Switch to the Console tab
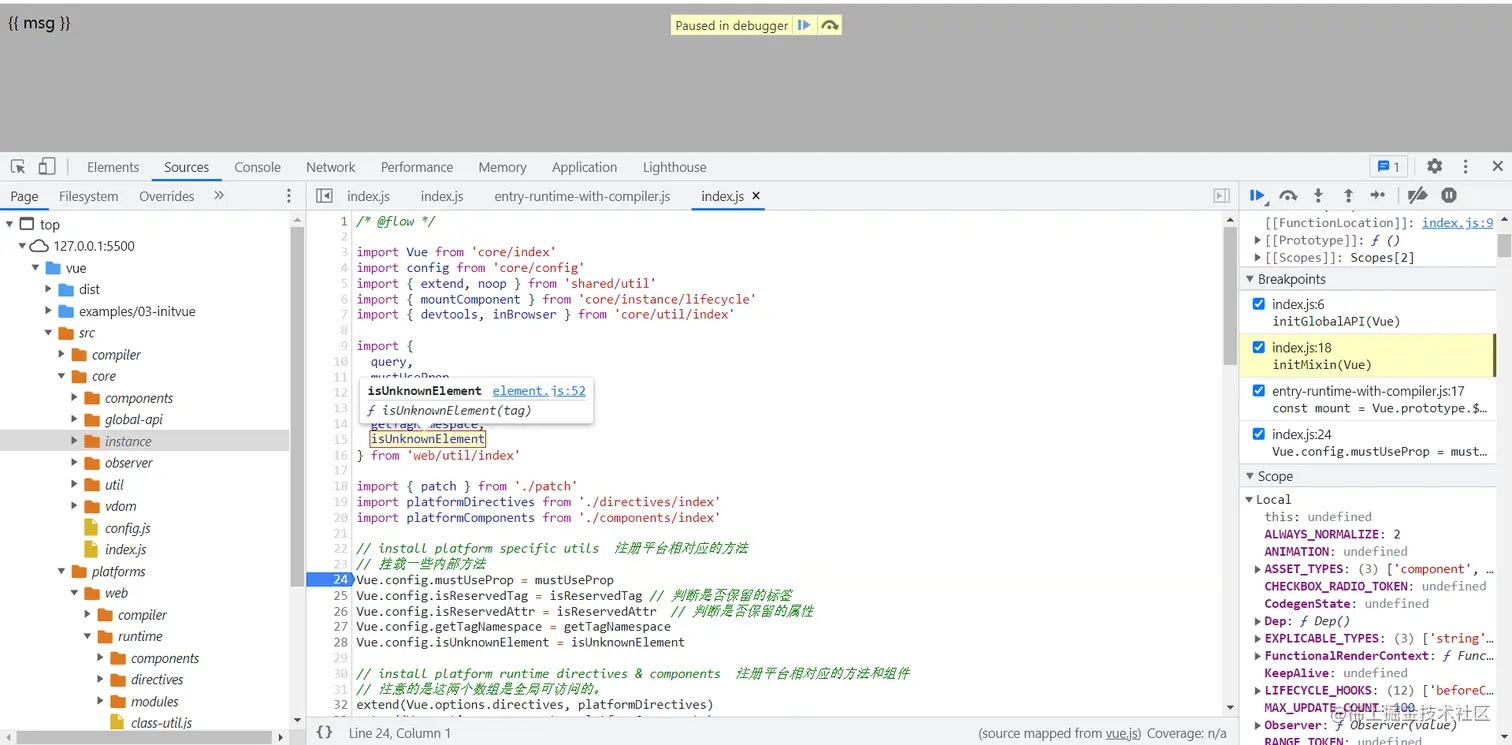 (258, 167)
